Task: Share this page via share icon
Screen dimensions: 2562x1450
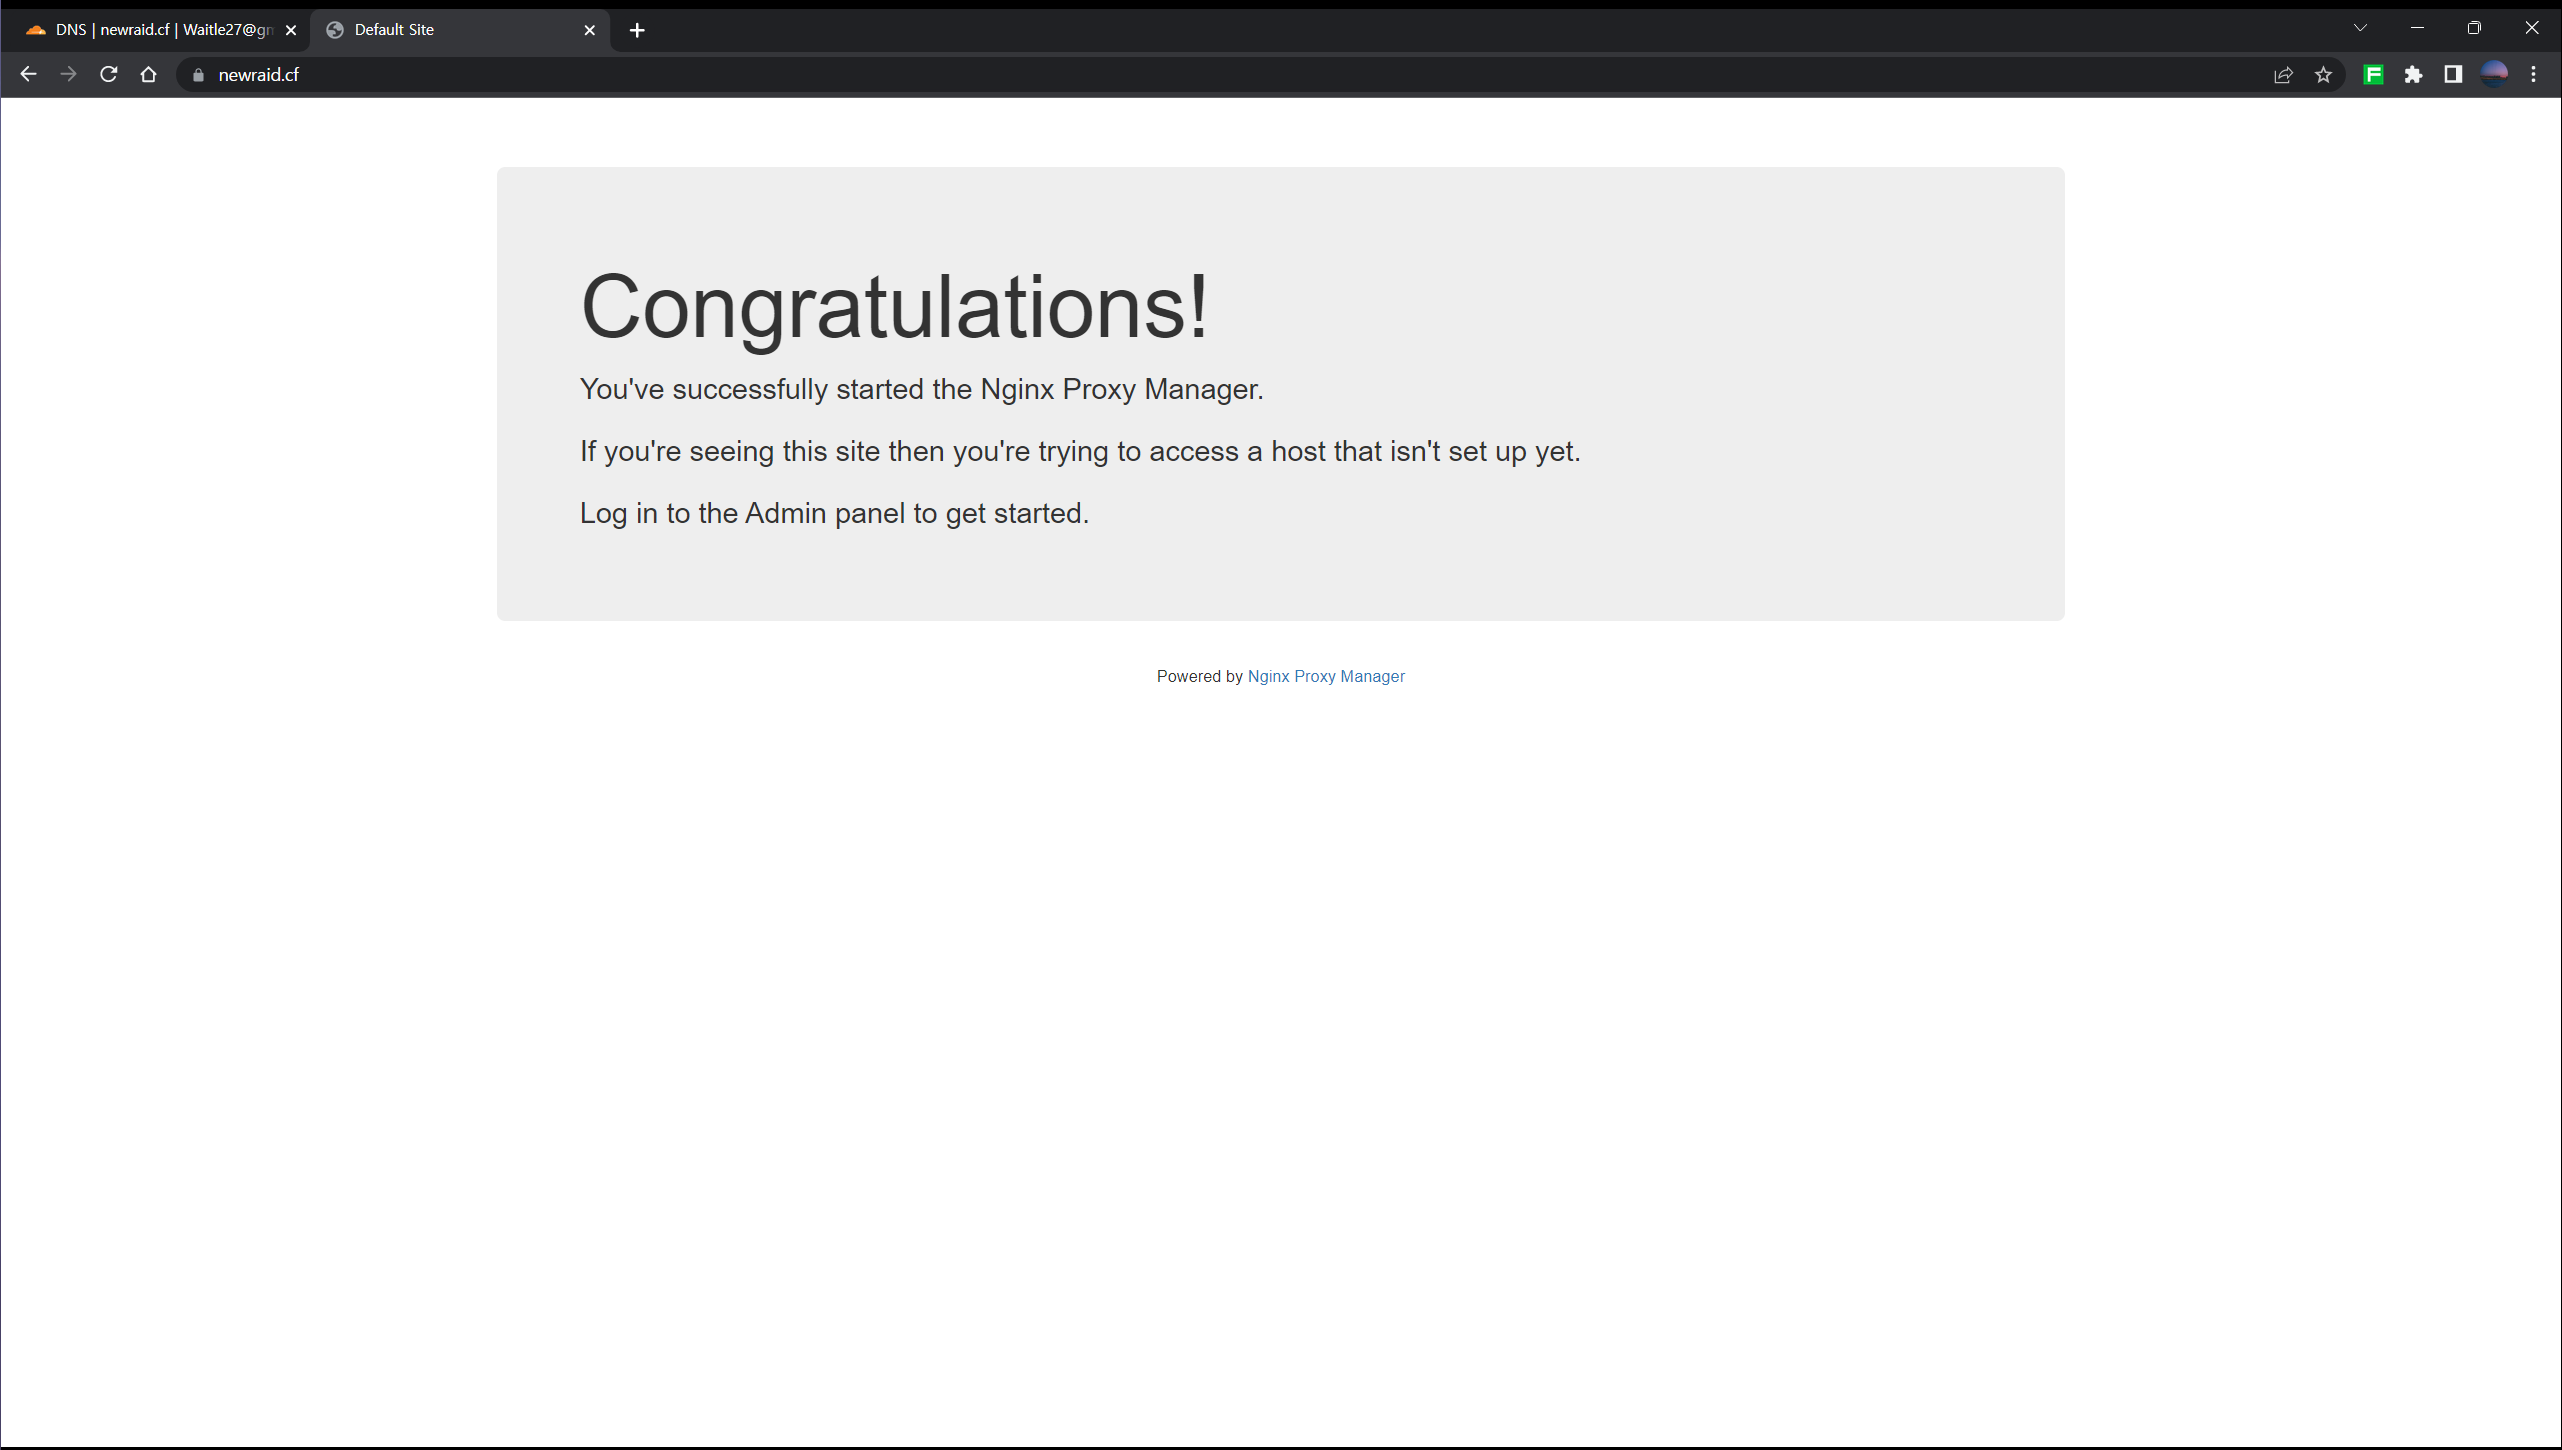Action: point(2283,75)
